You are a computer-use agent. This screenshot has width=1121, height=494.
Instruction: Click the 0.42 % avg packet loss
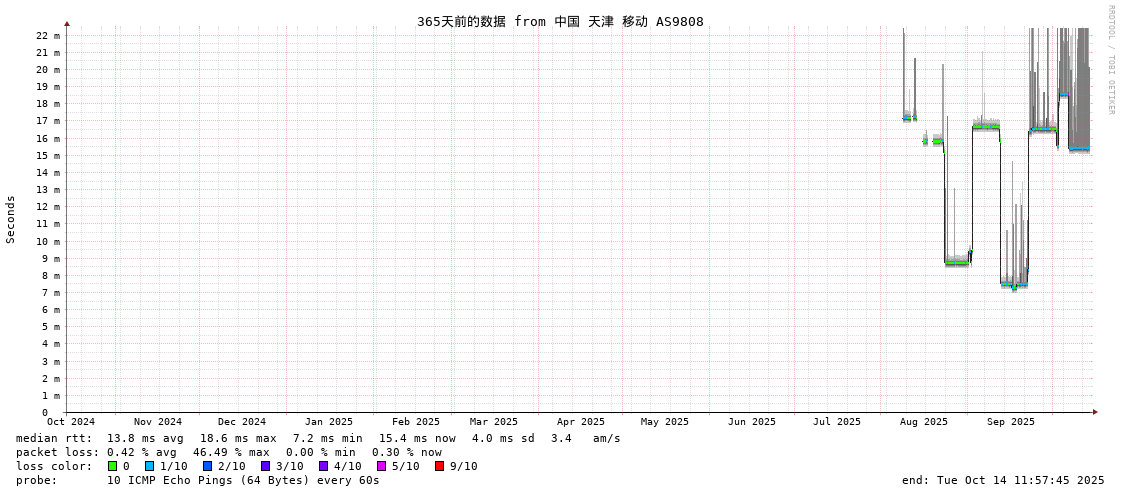click(145, 452)
